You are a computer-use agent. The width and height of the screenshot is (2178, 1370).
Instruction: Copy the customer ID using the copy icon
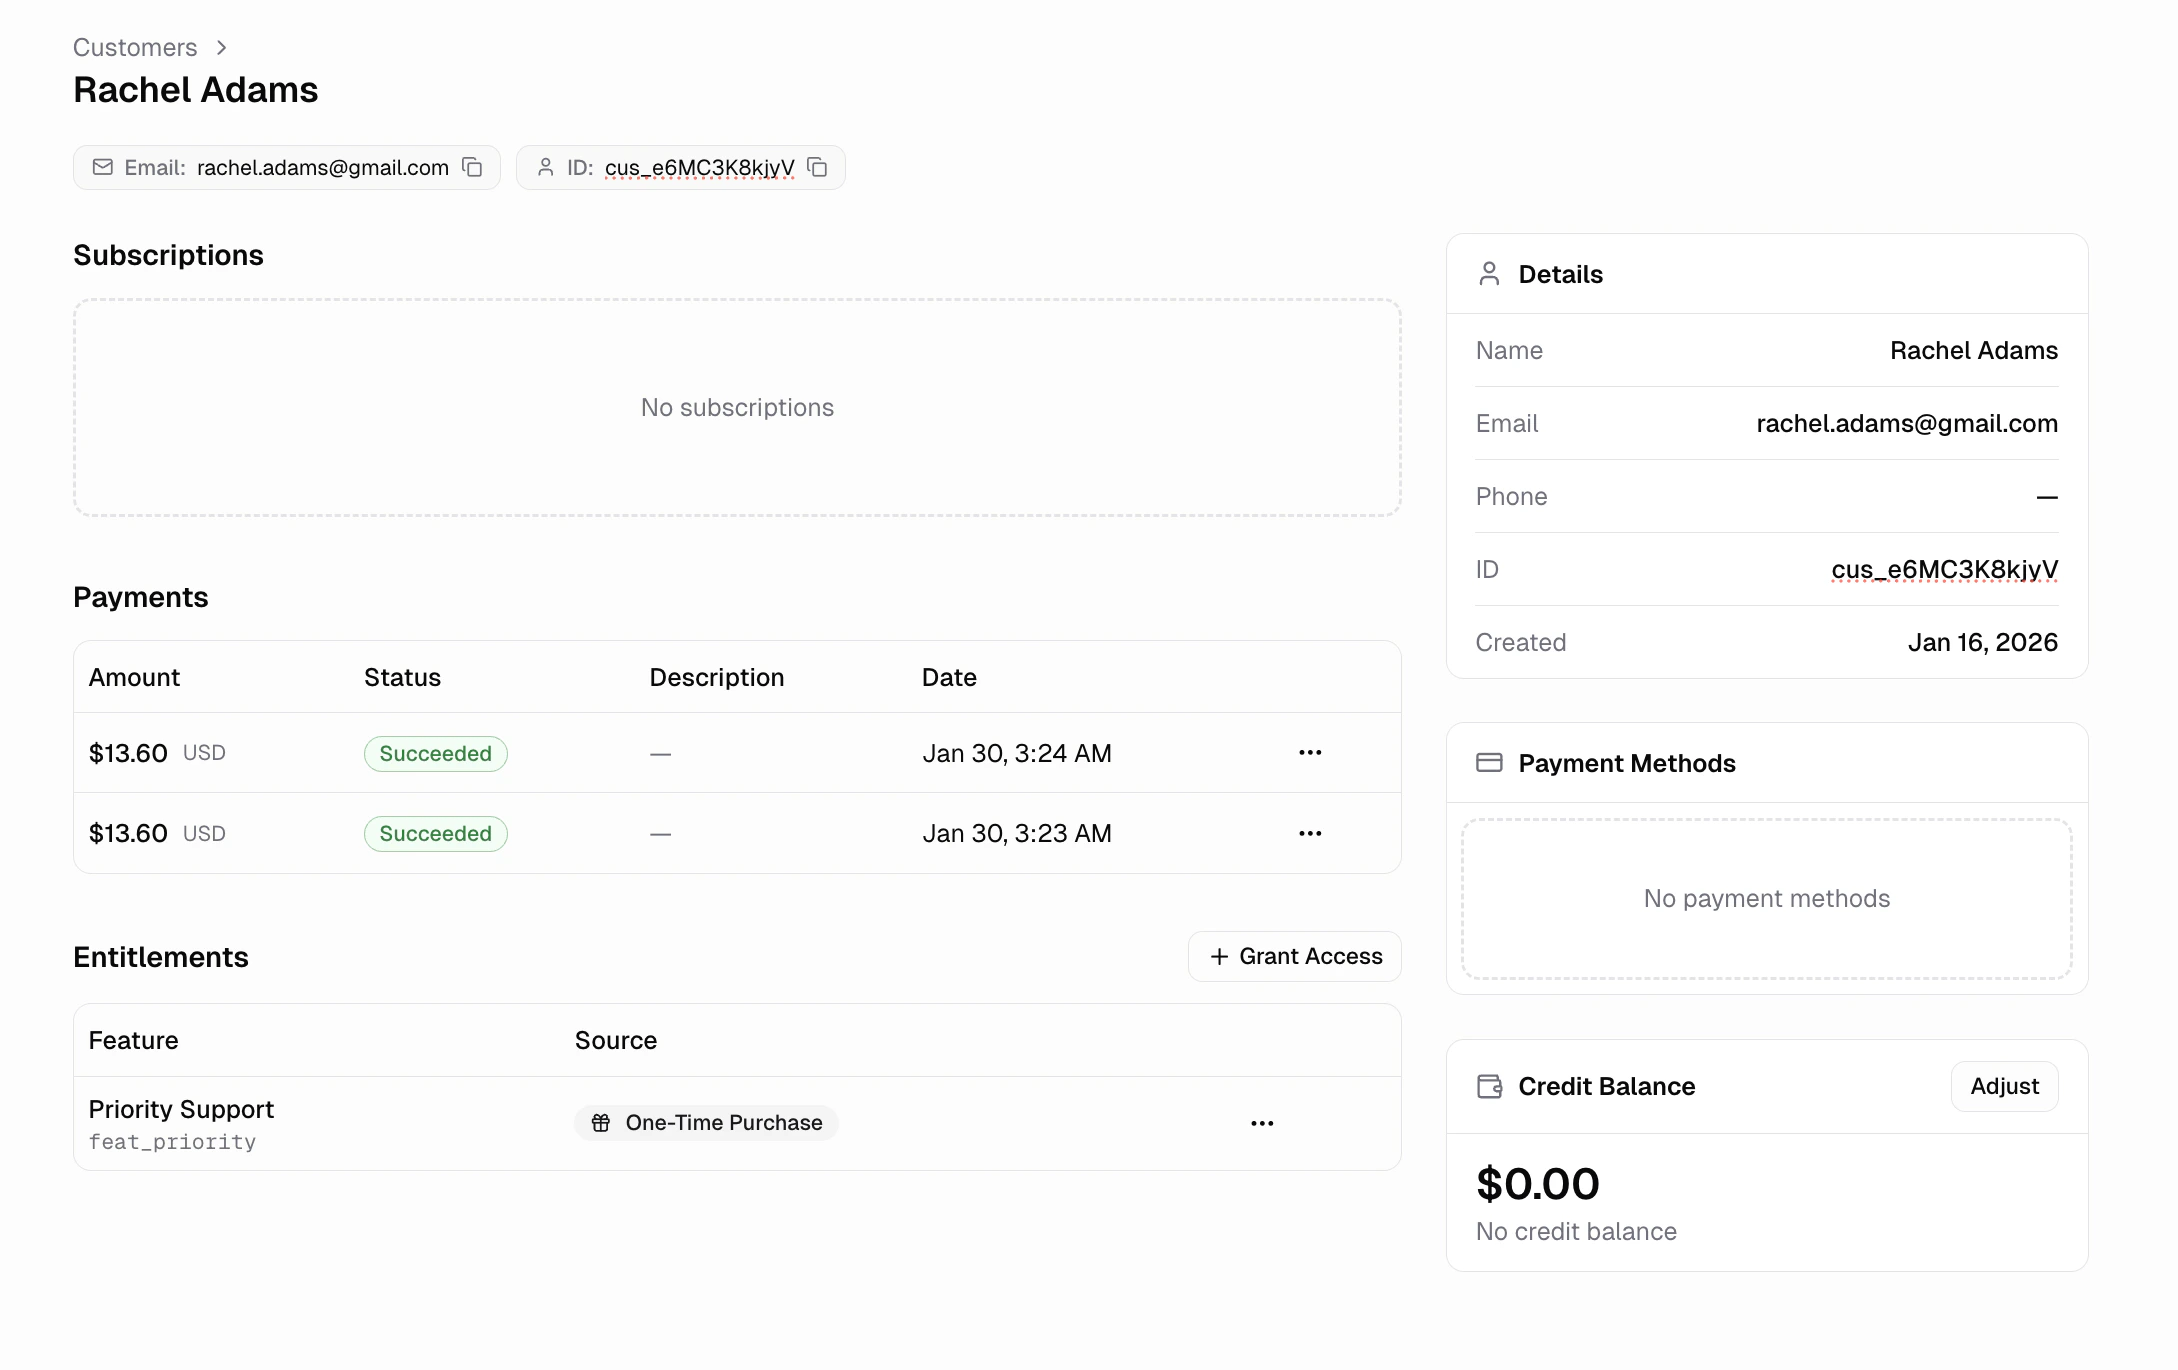click(817, 167)
